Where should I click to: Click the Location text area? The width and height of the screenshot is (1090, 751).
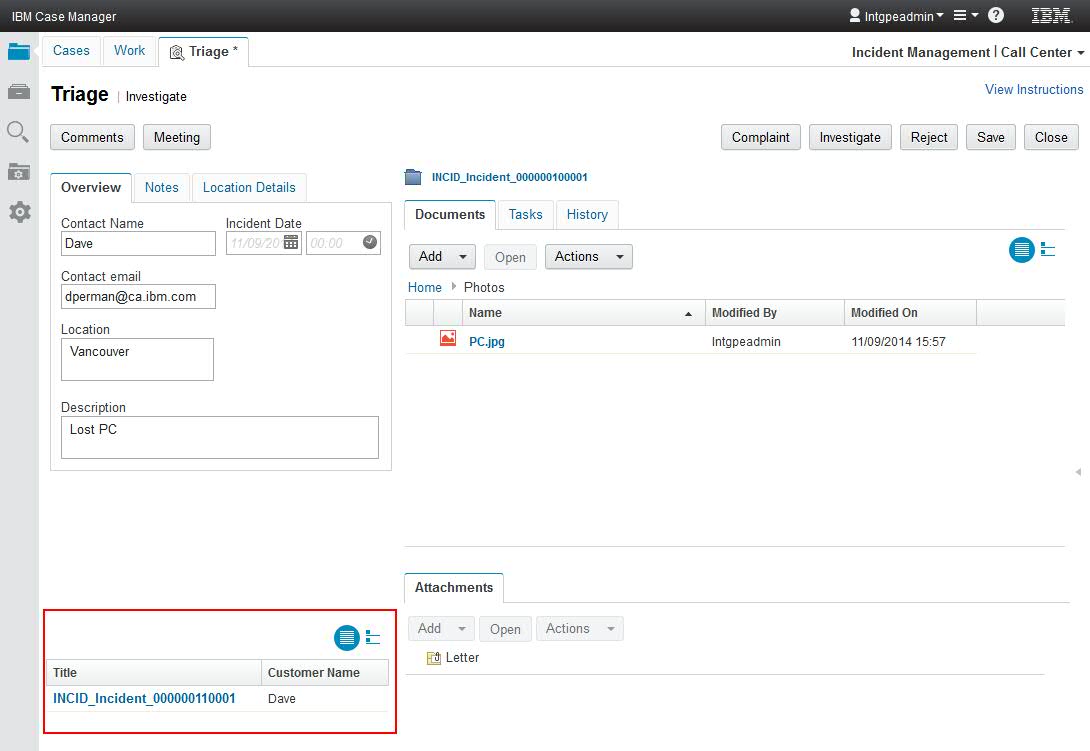click(137, 360)
